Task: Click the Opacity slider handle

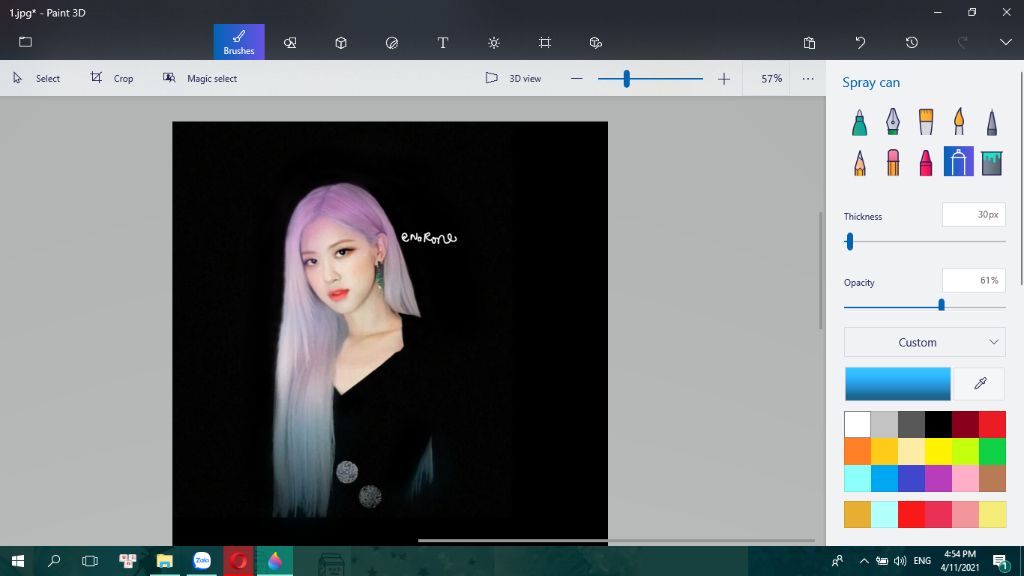Action: [941, 305]
